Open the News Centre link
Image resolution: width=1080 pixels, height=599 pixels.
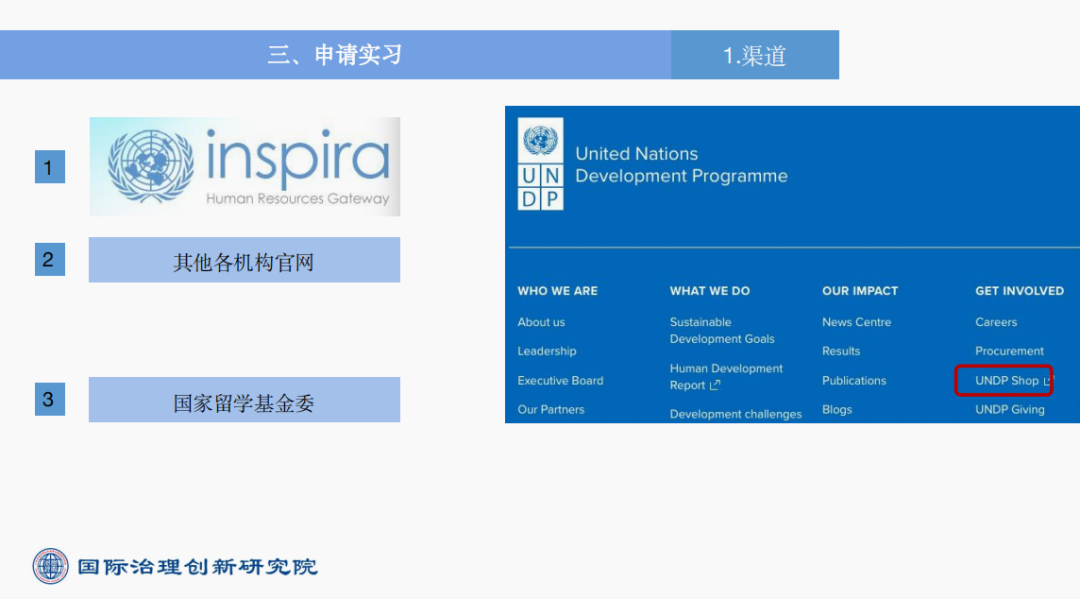click(x=856, y=322)
